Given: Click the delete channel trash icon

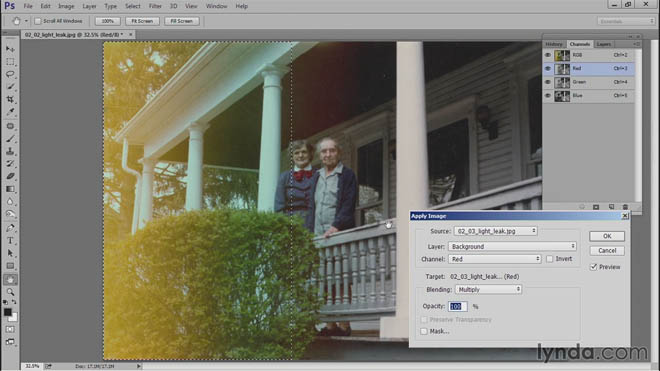Looking at the screenshot, I should pyautogui.click(x=625, y=207).
